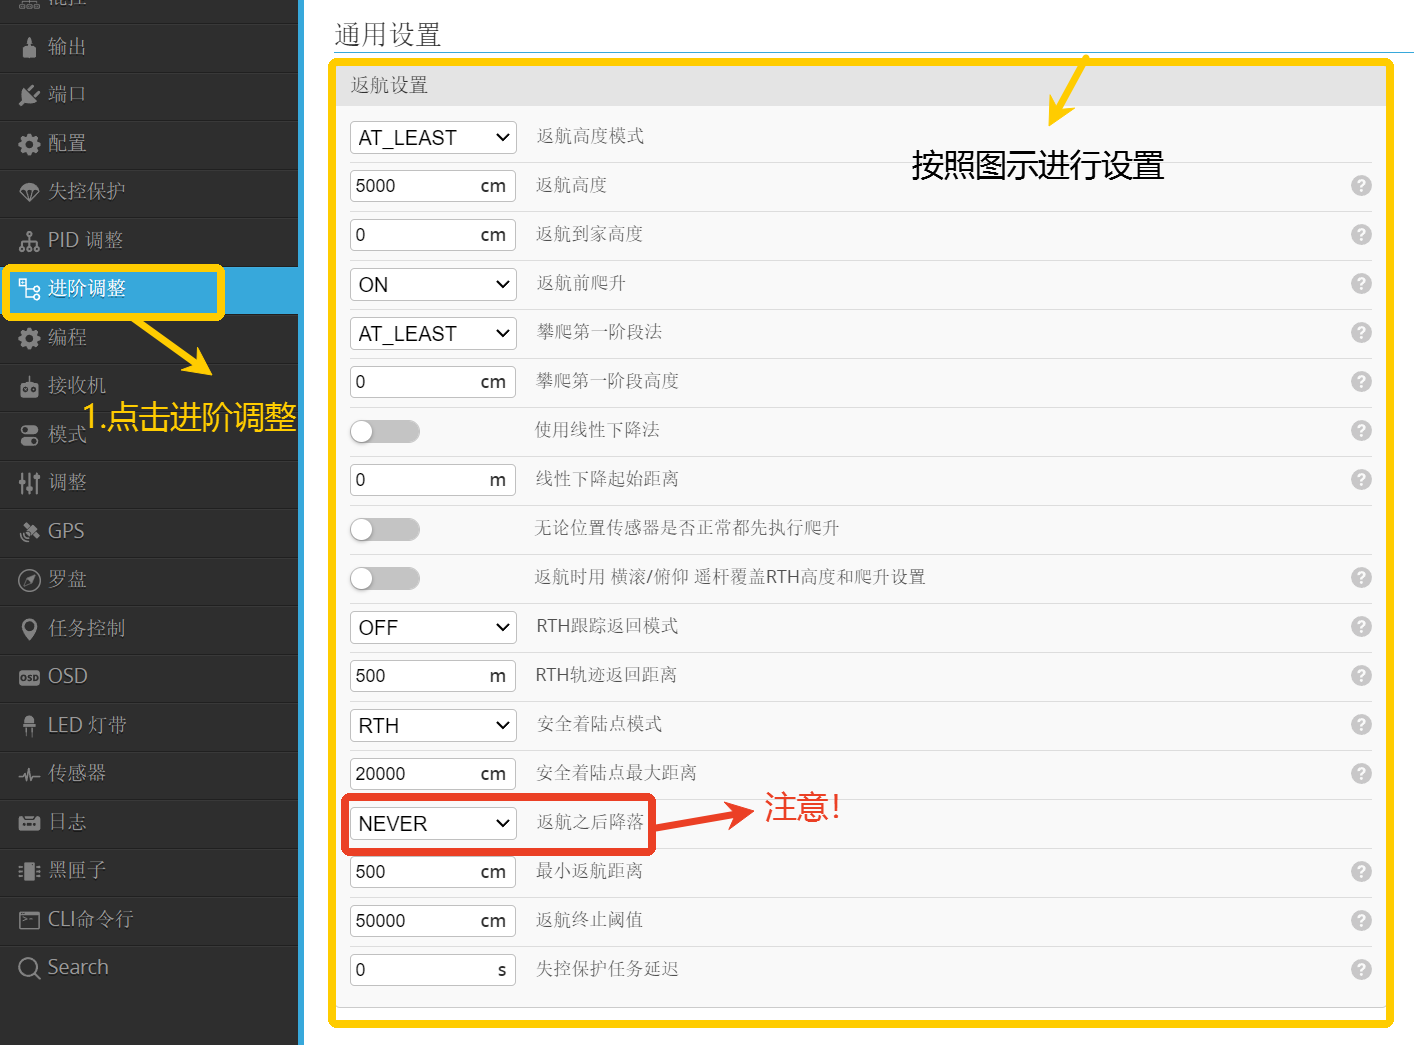Switch to the PID 调整 tab
Screen dimensions: 1414x1045
click(85, 240)
